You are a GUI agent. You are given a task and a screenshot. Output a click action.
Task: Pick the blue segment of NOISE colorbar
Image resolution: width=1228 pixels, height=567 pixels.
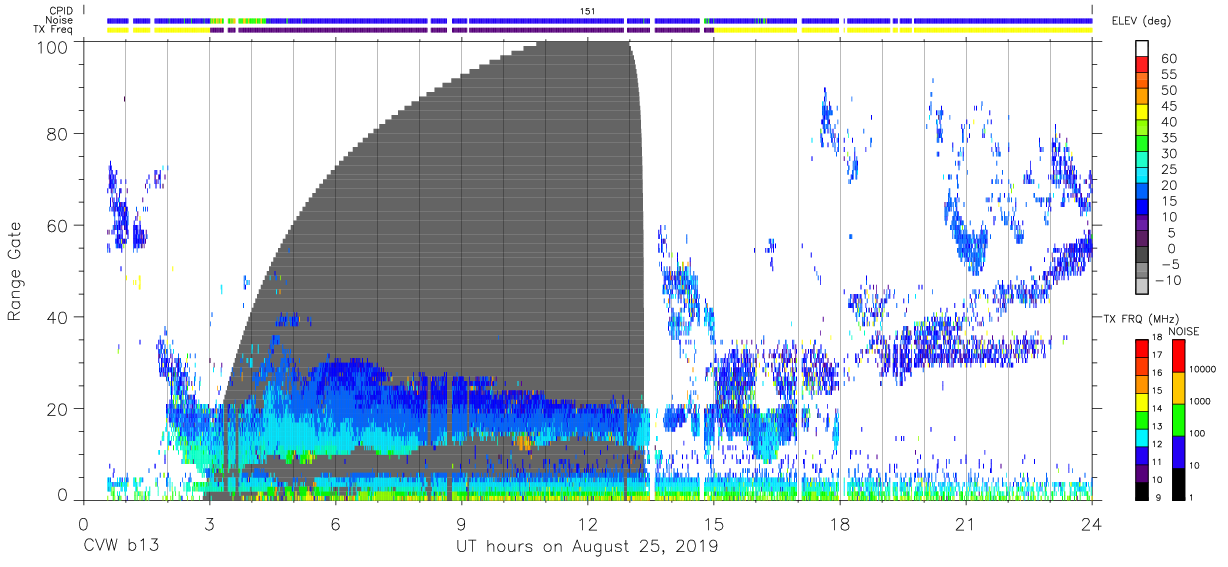(x=1179, y=452)
